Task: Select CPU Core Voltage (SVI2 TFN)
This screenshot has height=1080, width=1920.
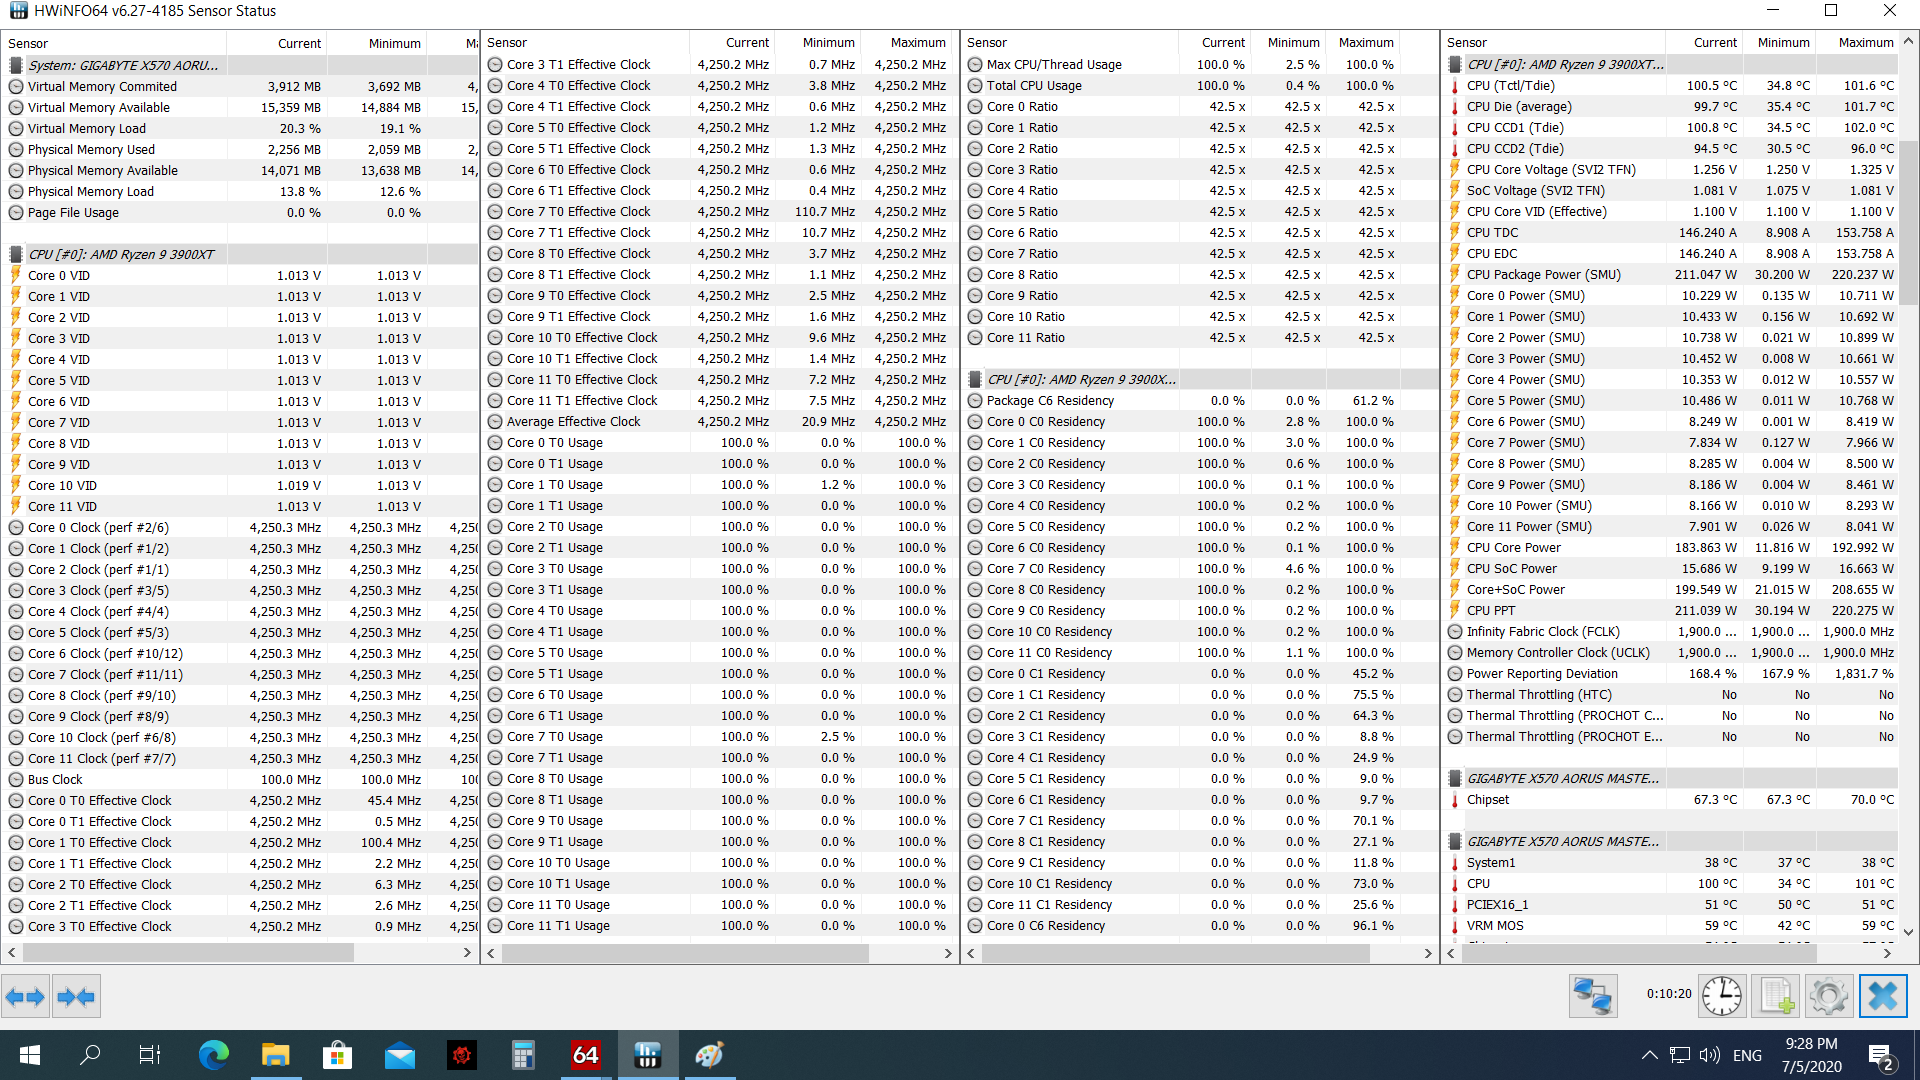Action: tap(1671, 170)
